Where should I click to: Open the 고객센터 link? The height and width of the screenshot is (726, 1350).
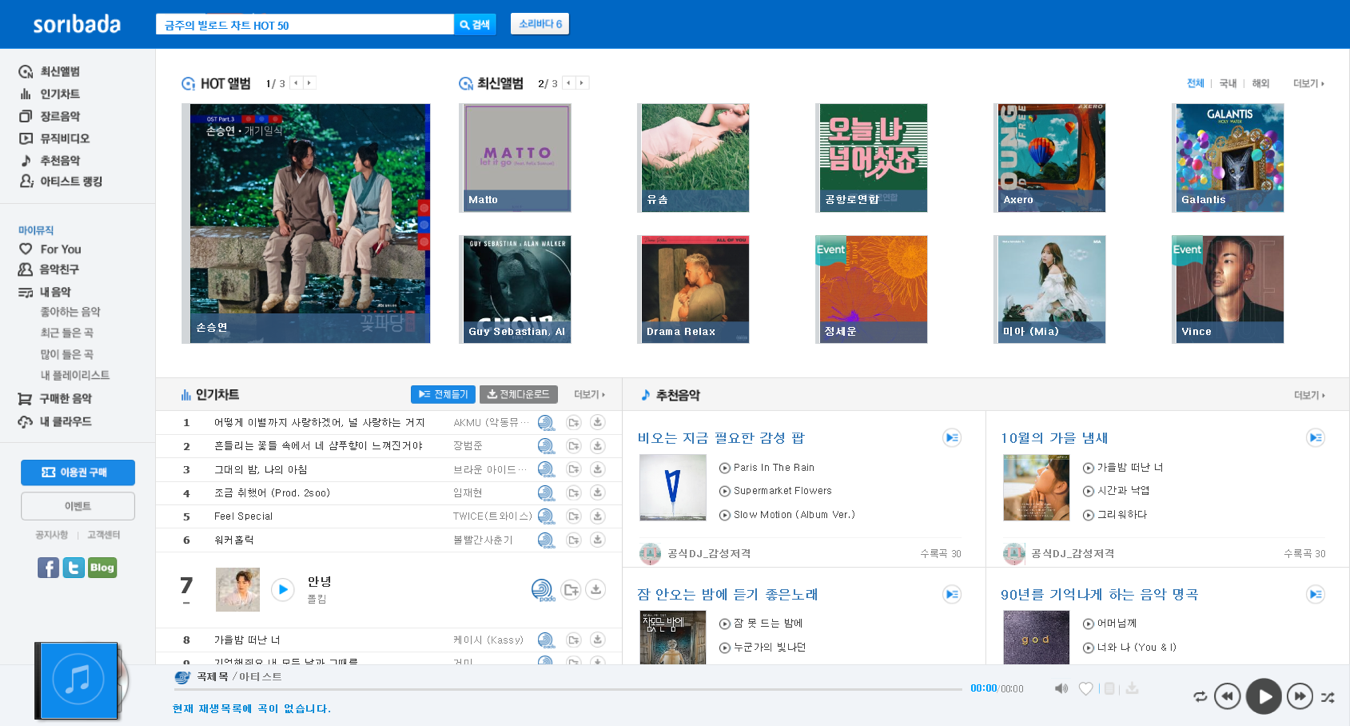click(x=103, y=535)
